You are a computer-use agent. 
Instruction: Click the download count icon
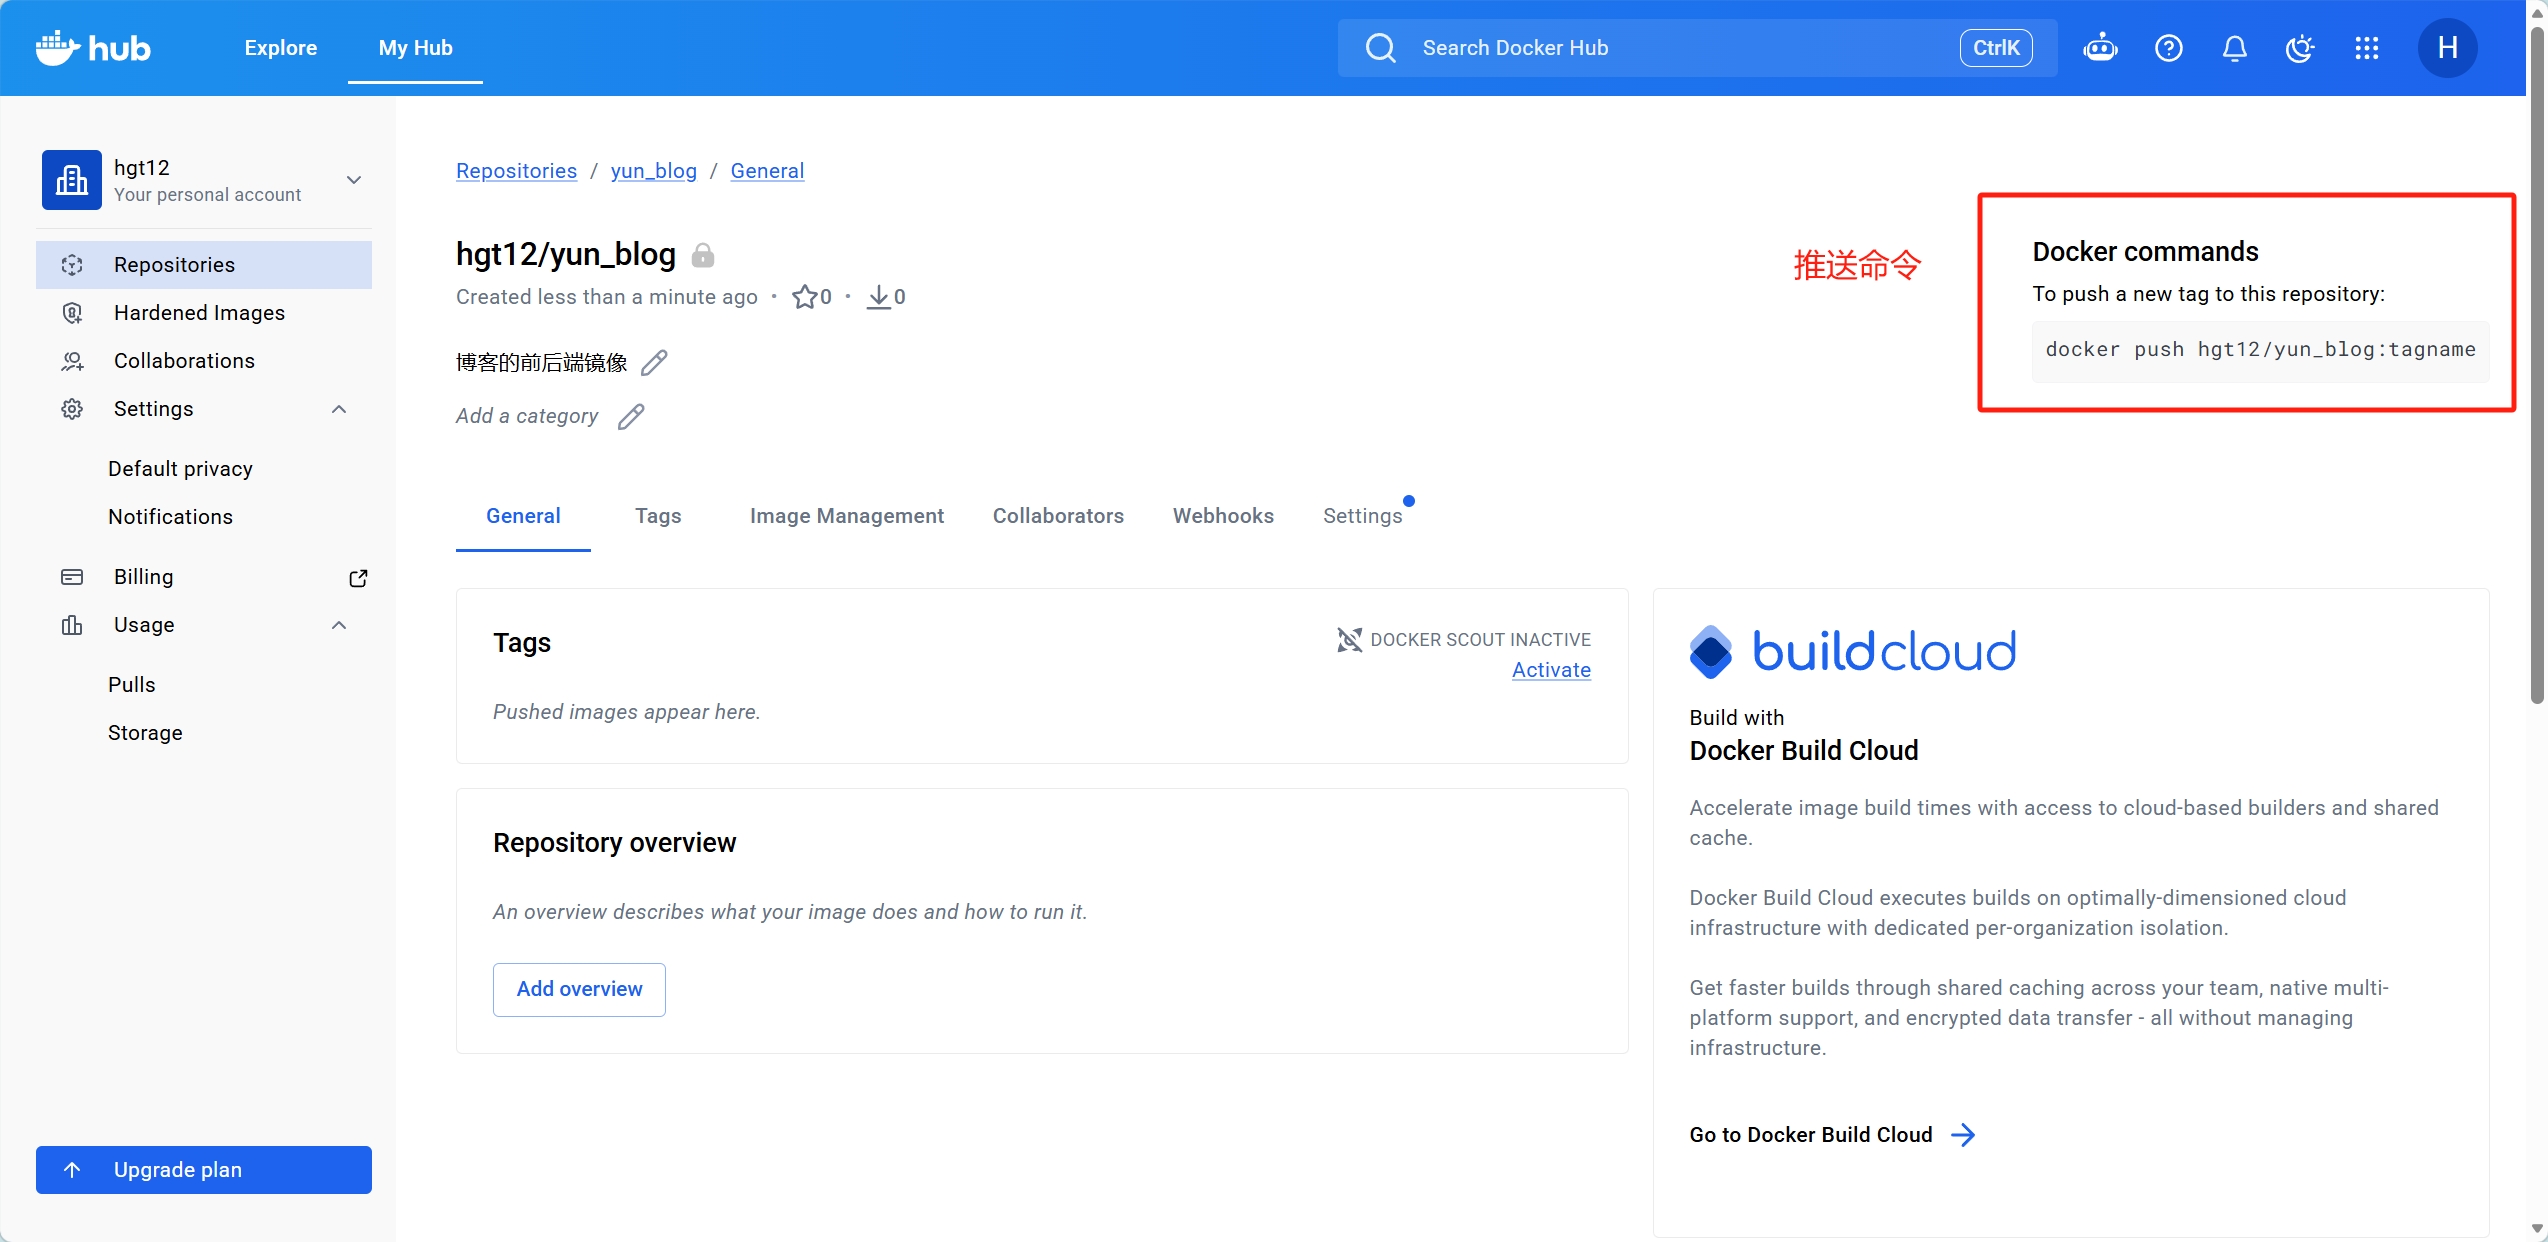pos(878,297)
